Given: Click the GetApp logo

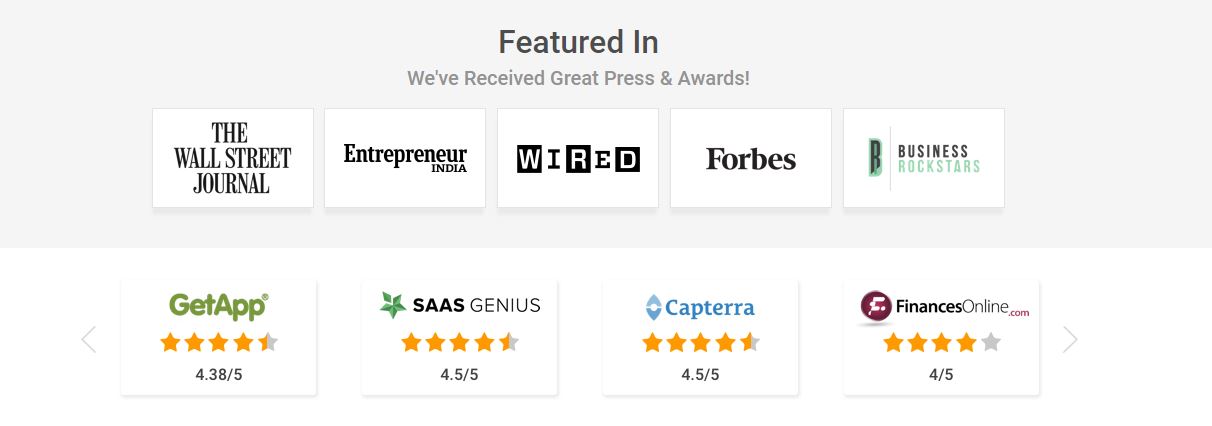Looking at the screenshot, I should click(219, 305).
